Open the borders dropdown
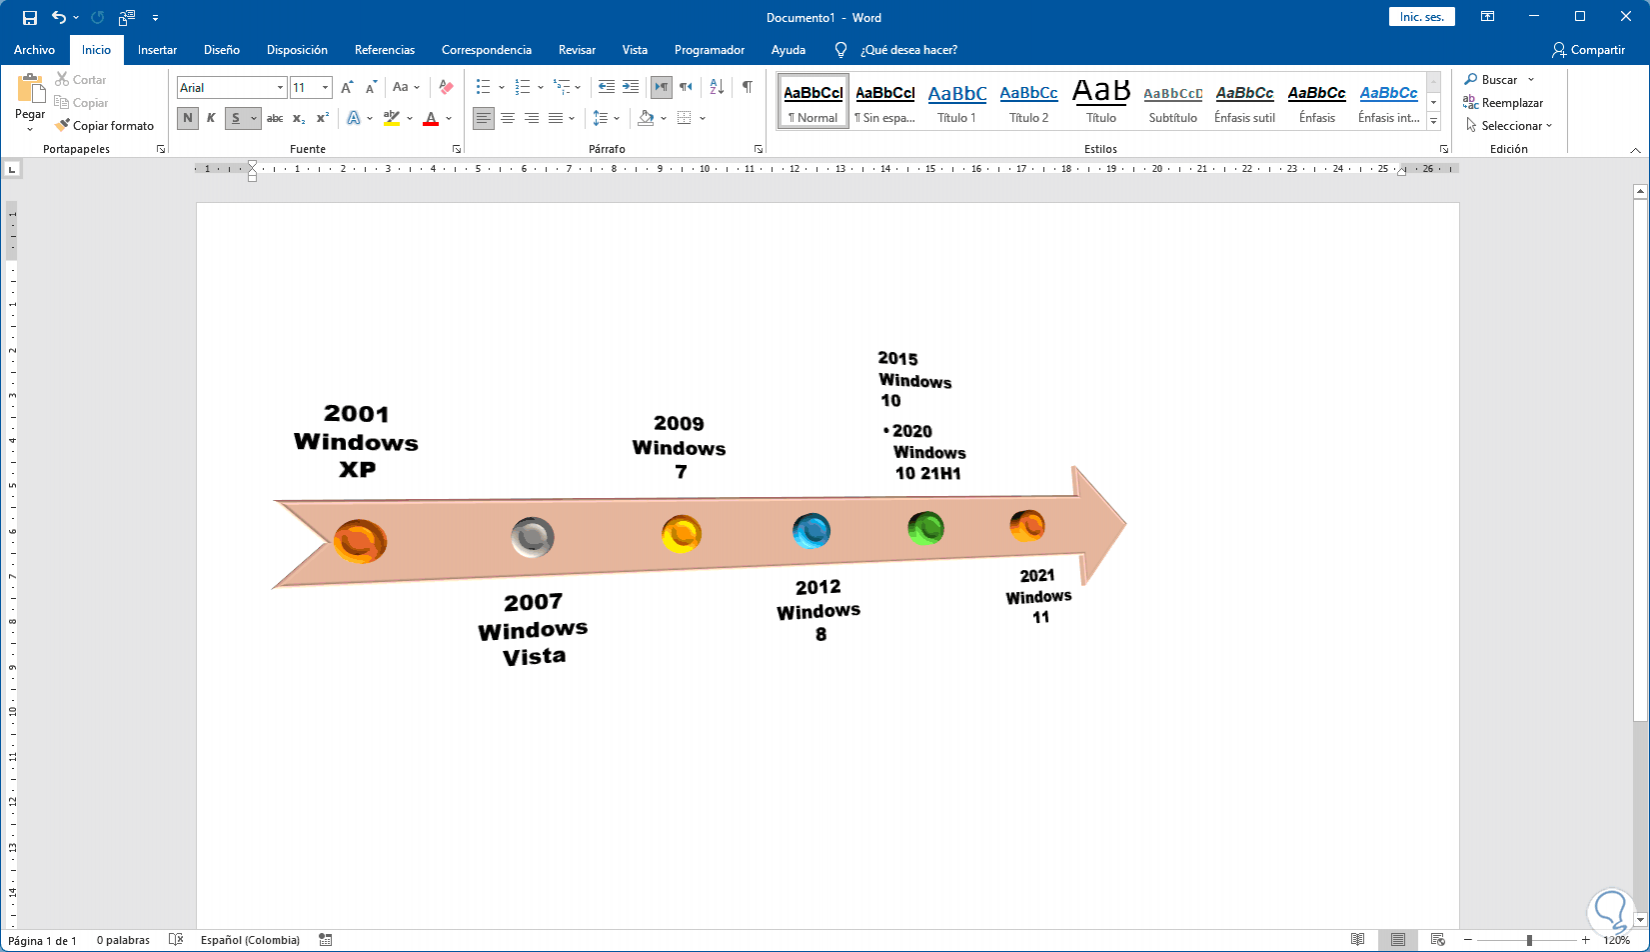Viewport: 1650px width, 952px height. (x=702, y=118)
